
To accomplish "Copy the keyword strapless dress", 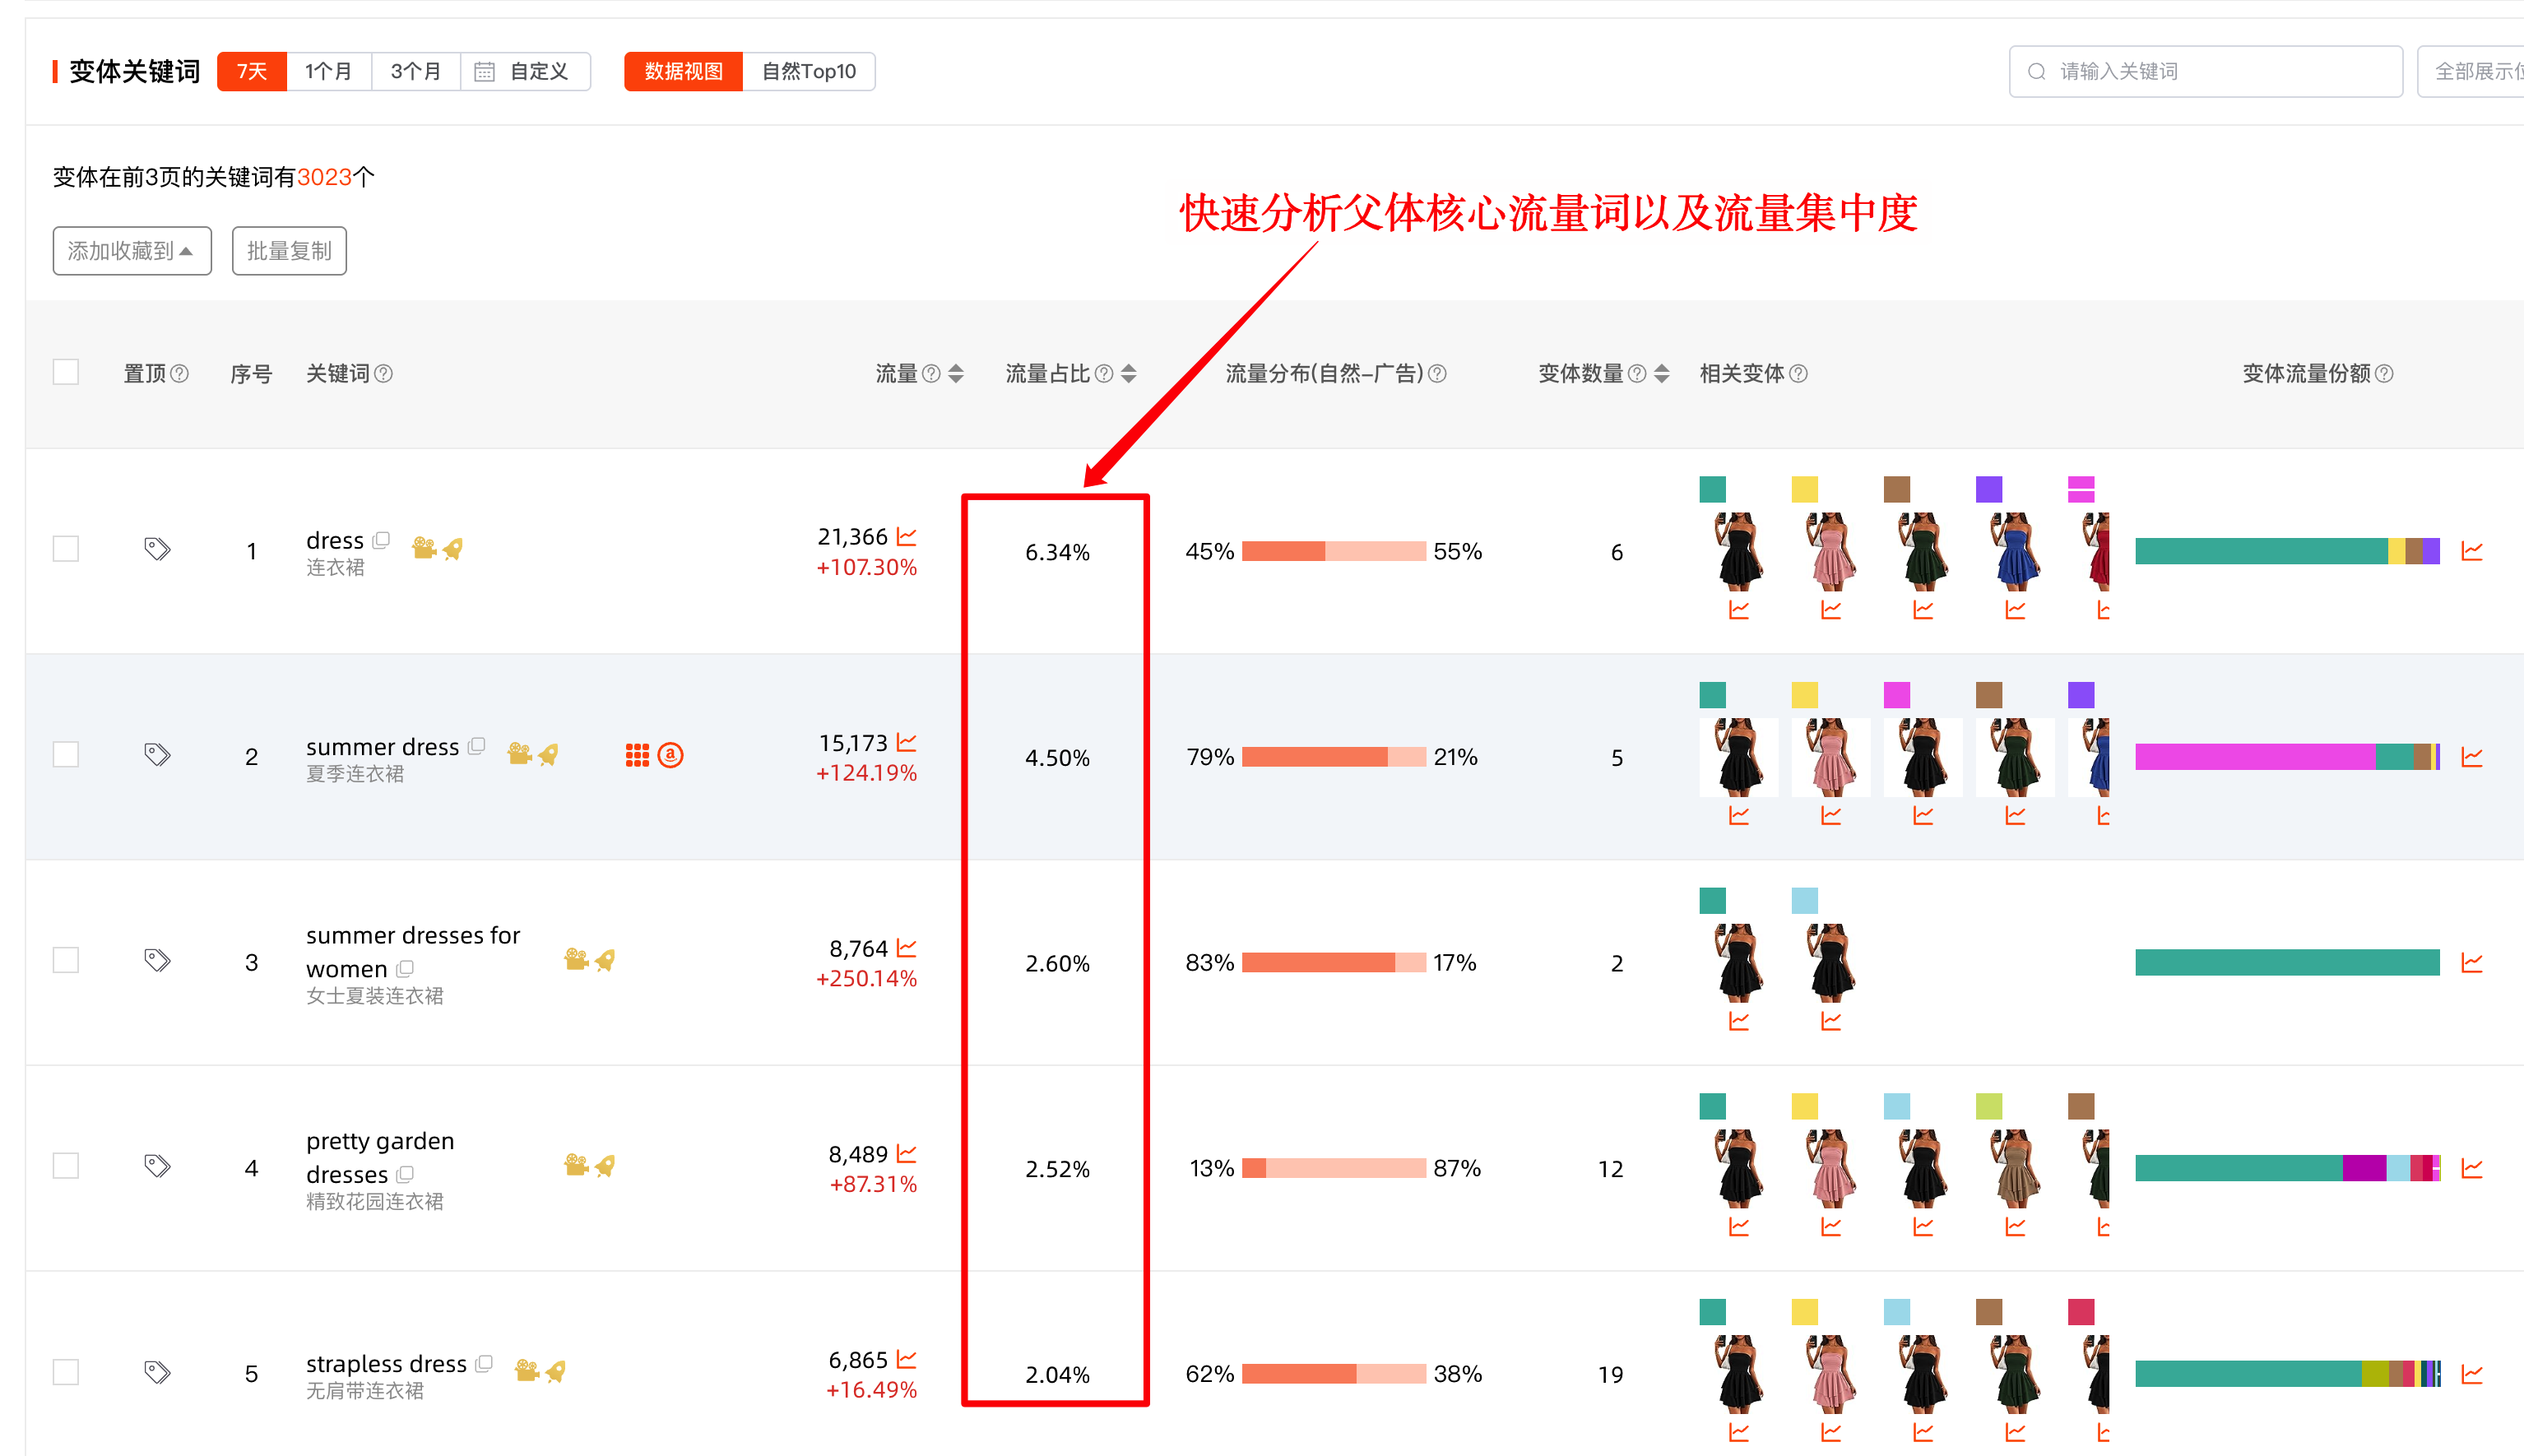I will coord(484,1363).
